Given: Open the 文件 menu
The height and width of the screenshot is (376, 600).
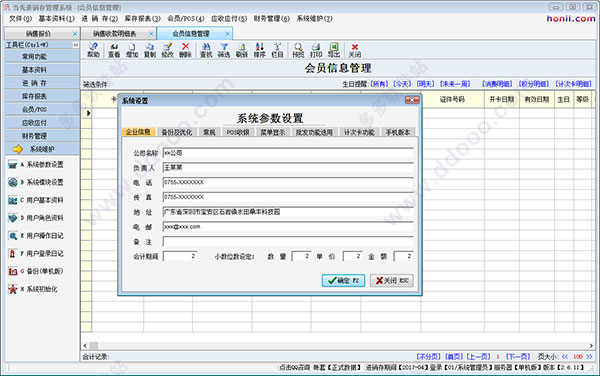Looking at the screenshot, I should click(x=20, y=18).
